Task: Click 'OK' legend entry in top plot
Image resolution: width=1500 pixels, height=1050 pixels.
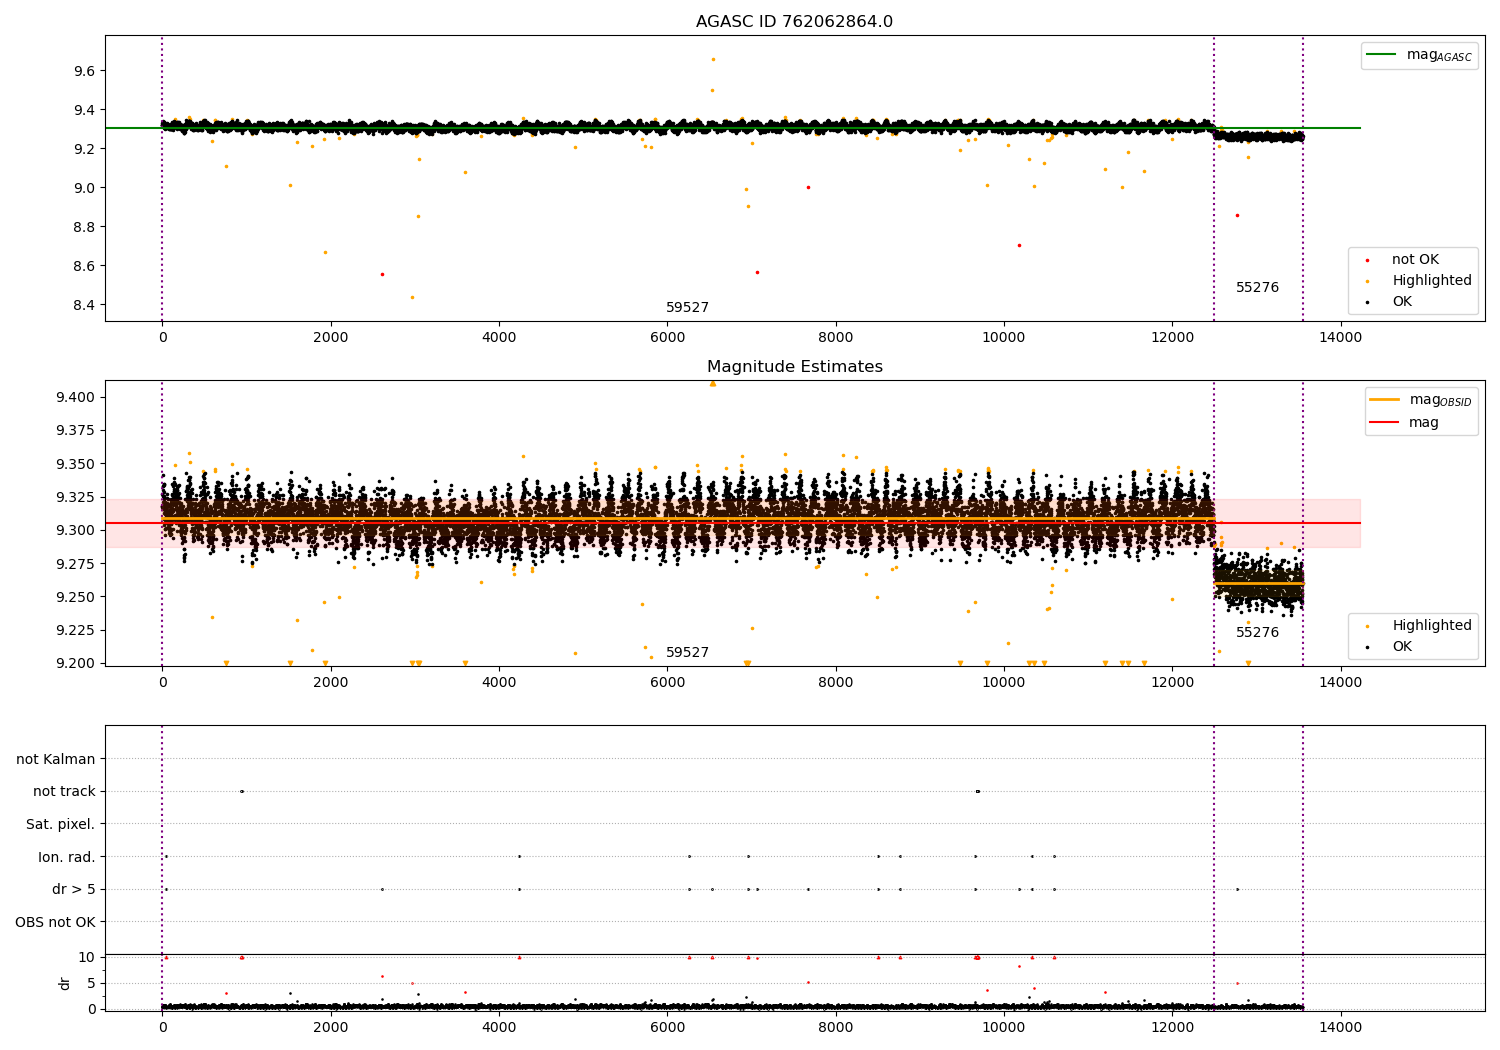Action: point(1390,302)
